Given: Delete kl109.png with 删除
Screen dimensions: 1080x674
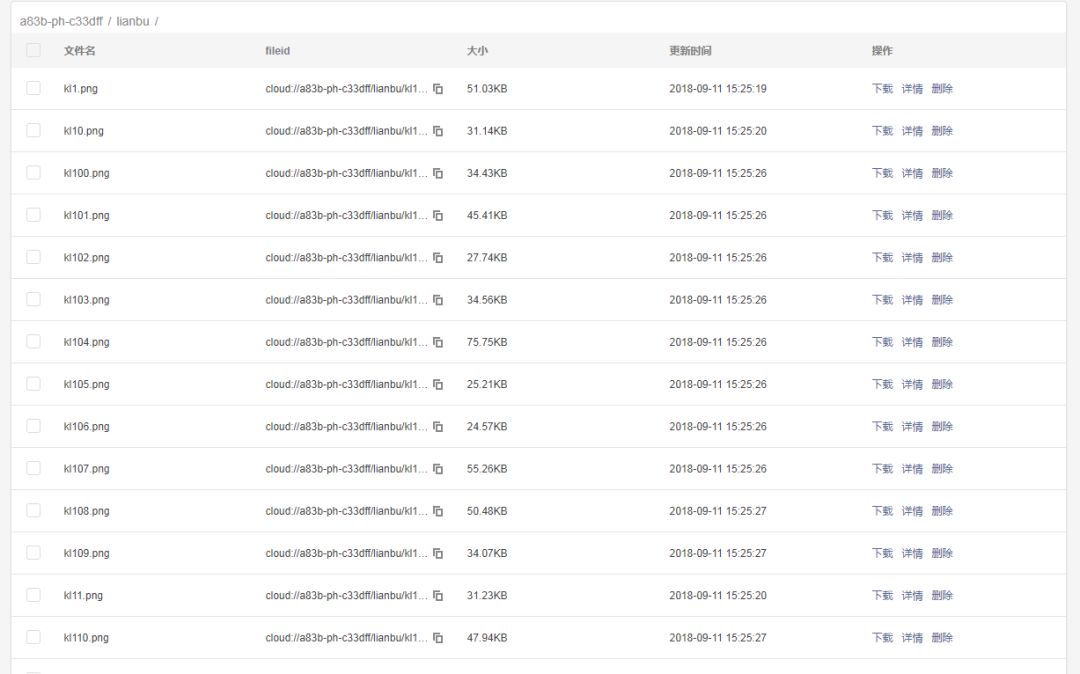Looking at the screenshot, I should (942, 554).
